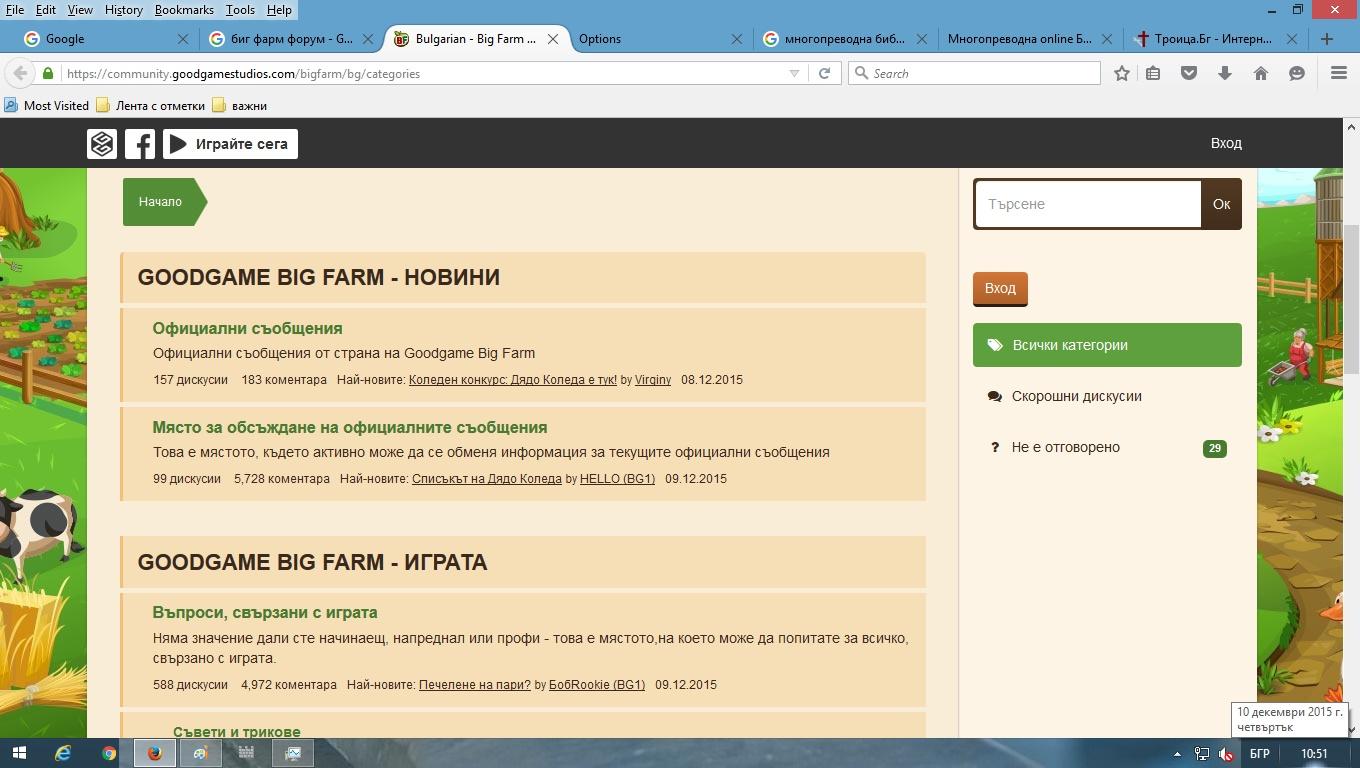Open Лента с отметки bookmark folder
The height and width of the screenshot is (768, 1360).
(150, 105)
